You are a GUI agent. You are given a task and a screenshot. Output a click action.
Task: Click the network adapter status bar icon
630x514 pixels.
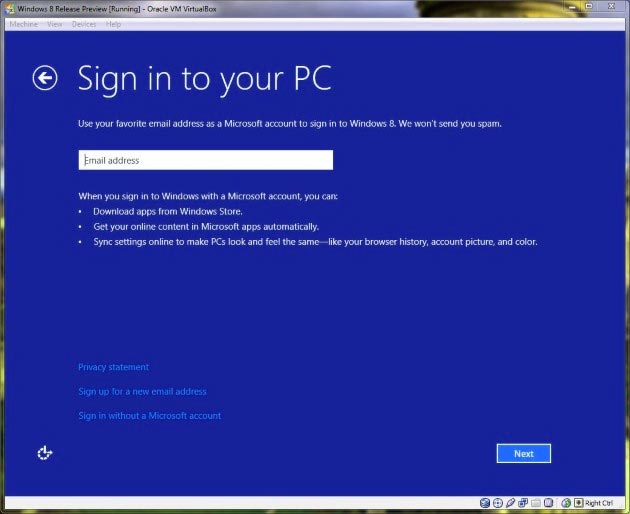pyautogui.click(x=523, y=503)
